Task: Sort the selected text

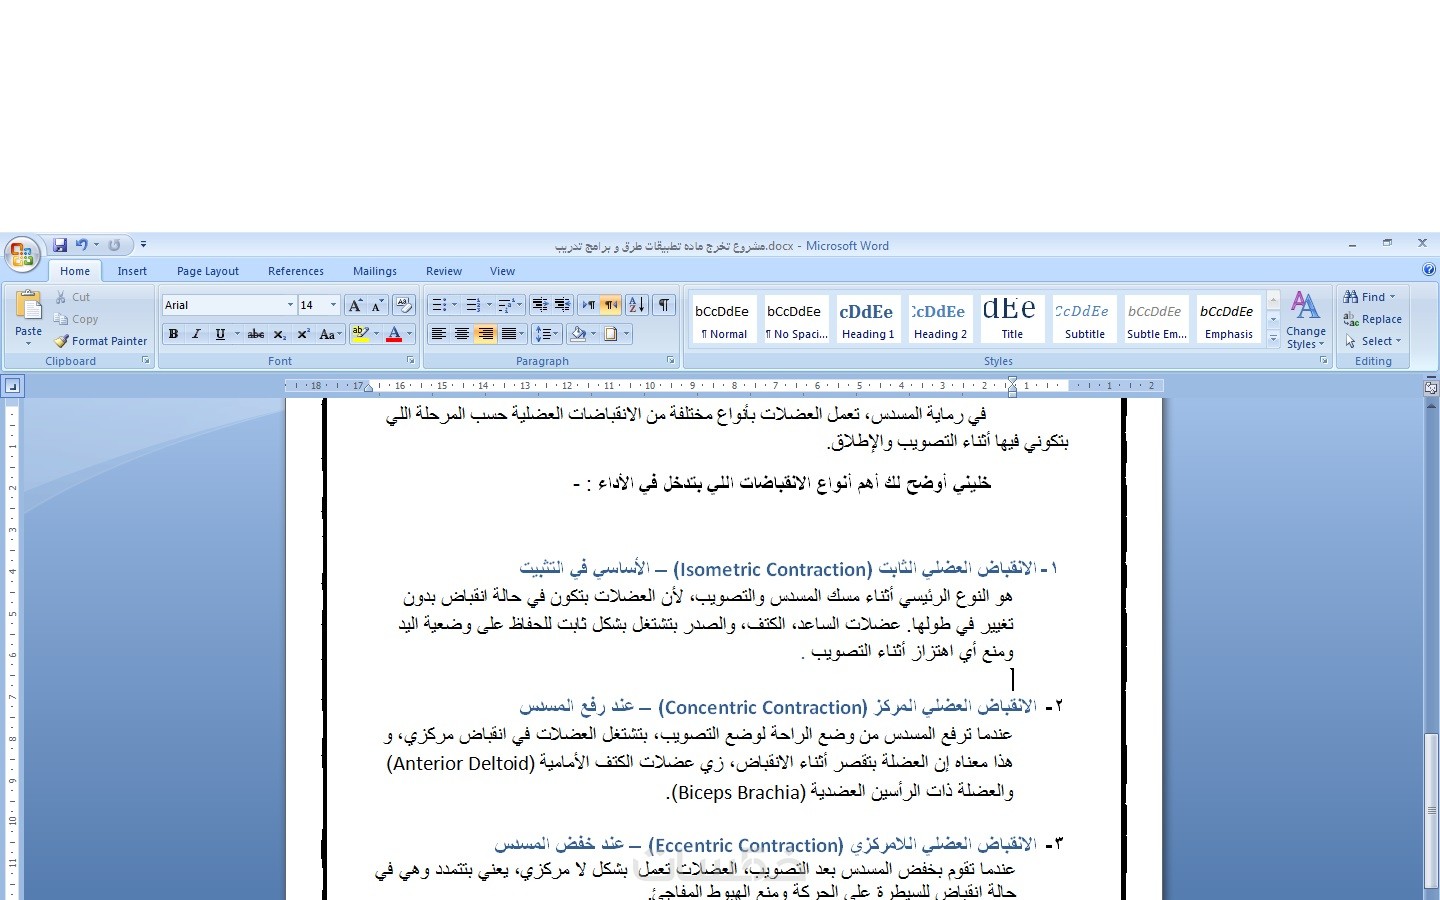Action: click(x=637, y=305)
